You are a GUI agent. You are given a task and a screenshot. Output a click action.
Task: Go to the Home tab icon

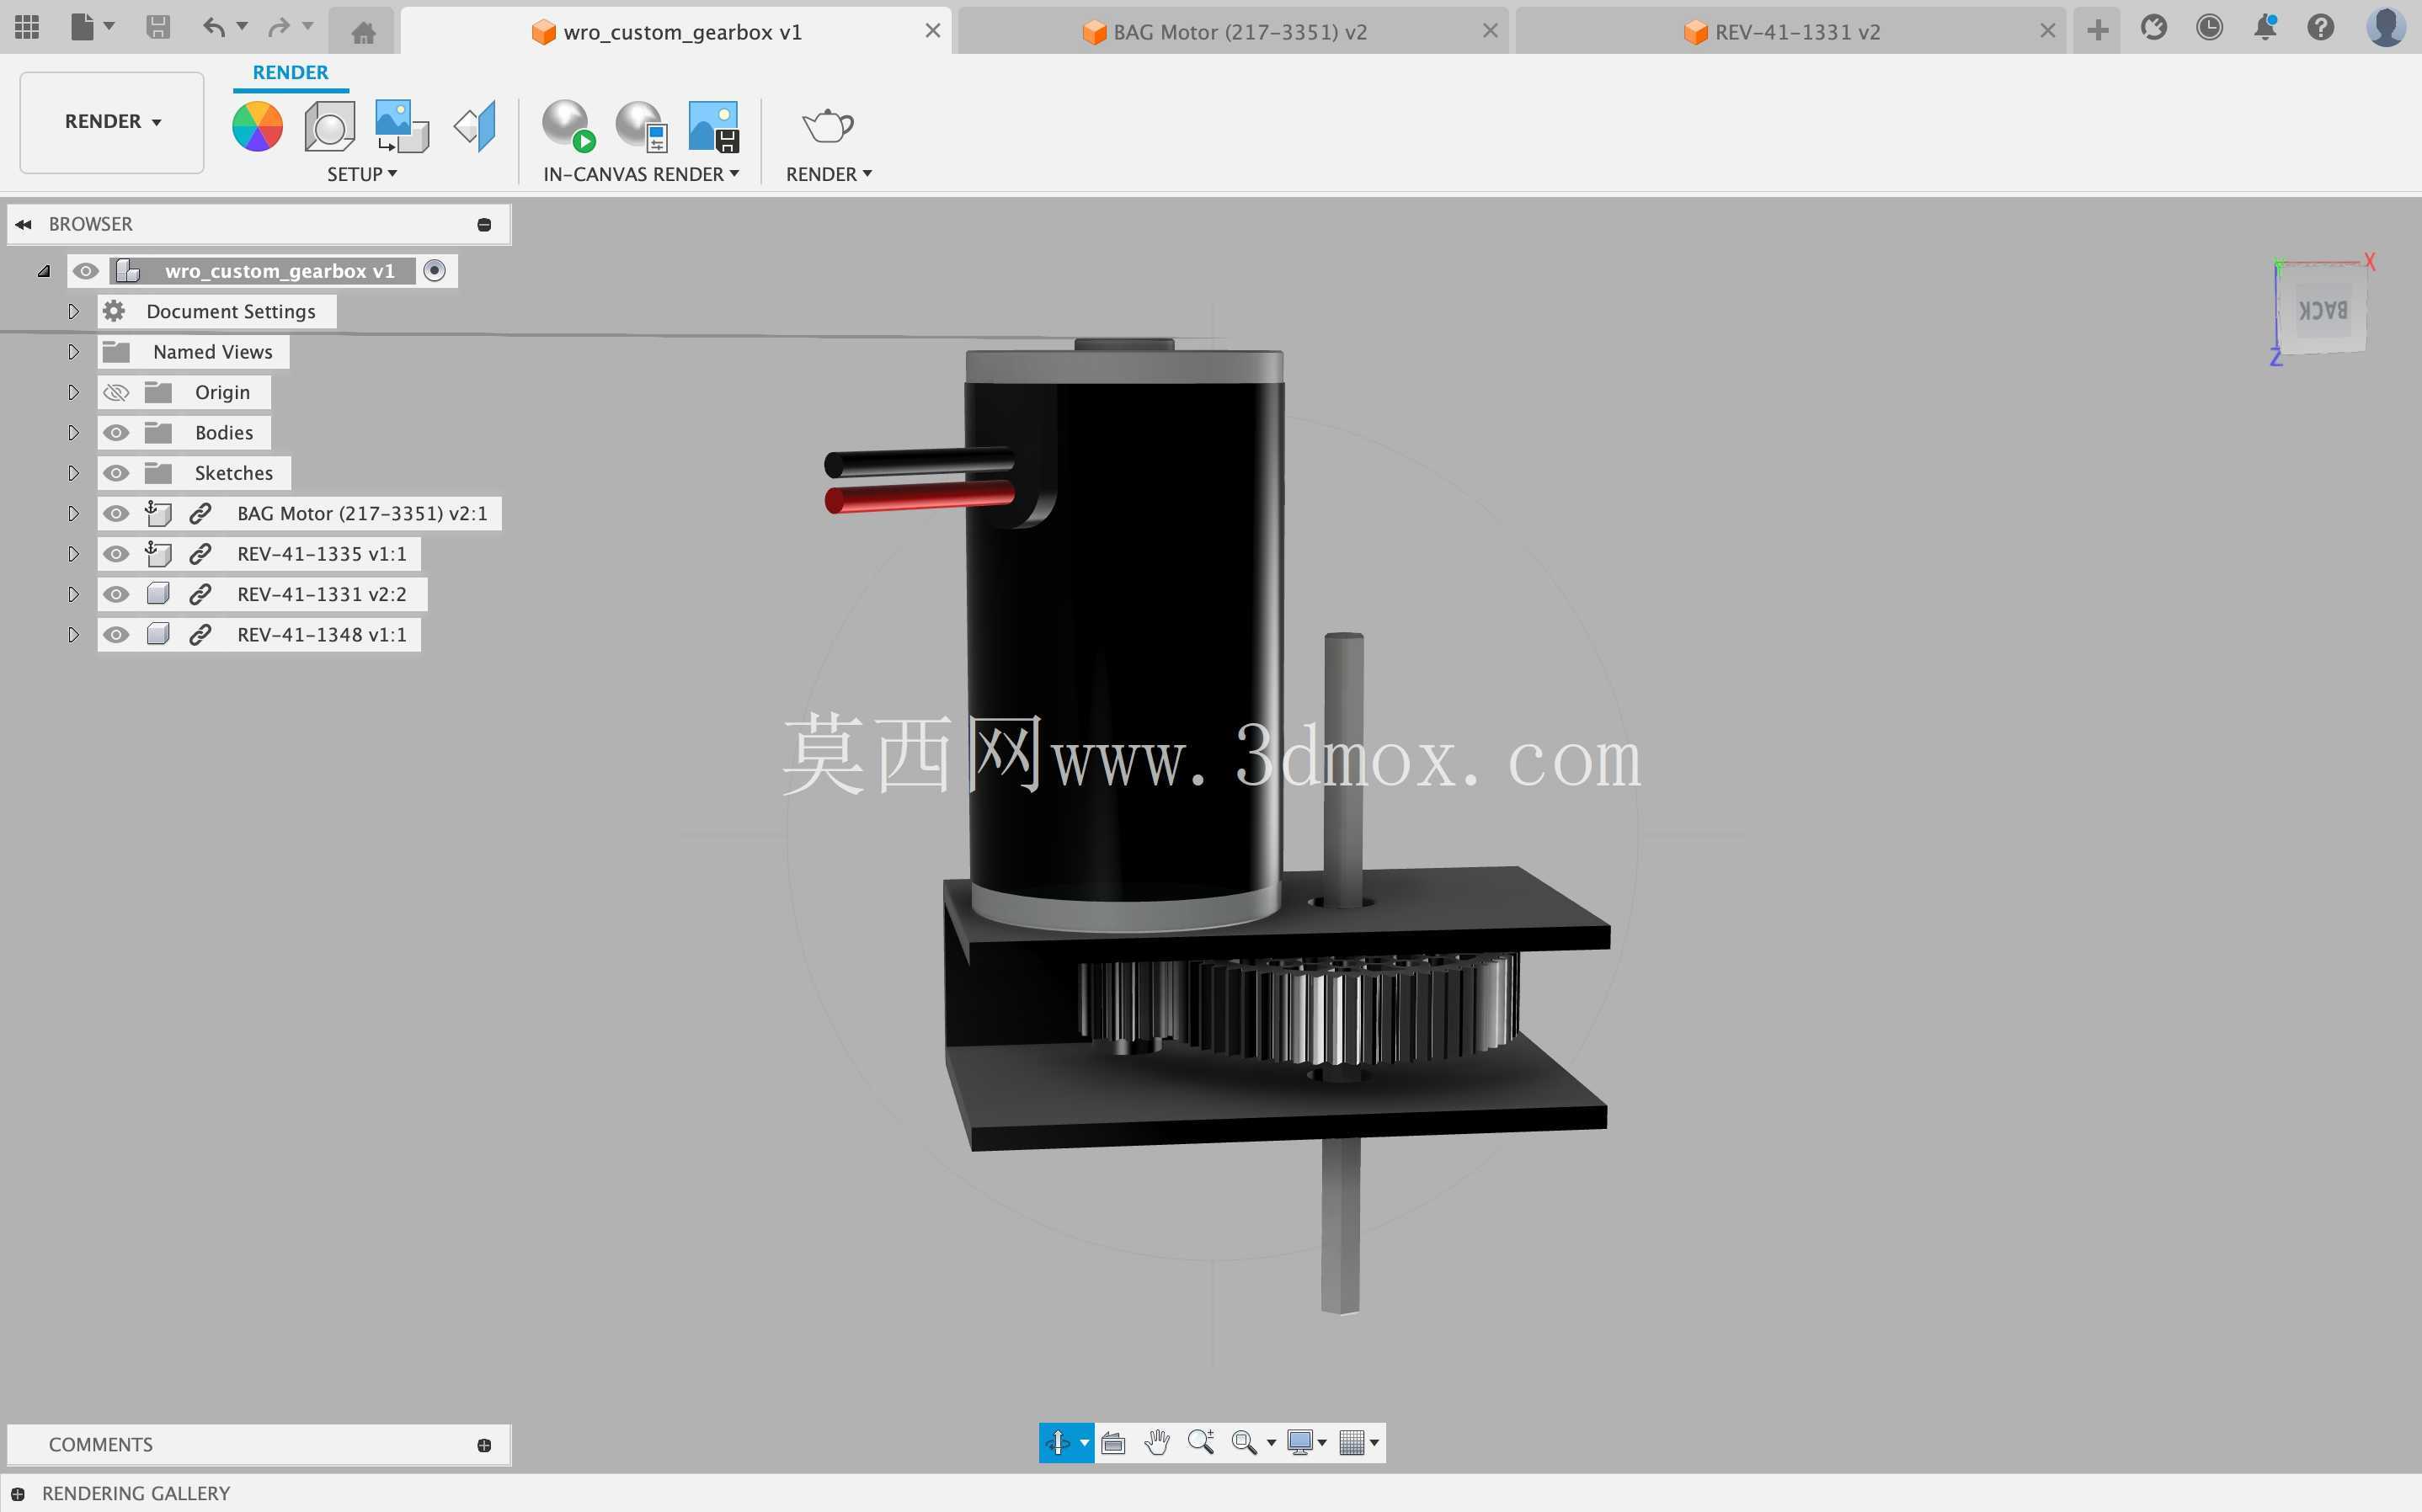[x=363, y=32]
